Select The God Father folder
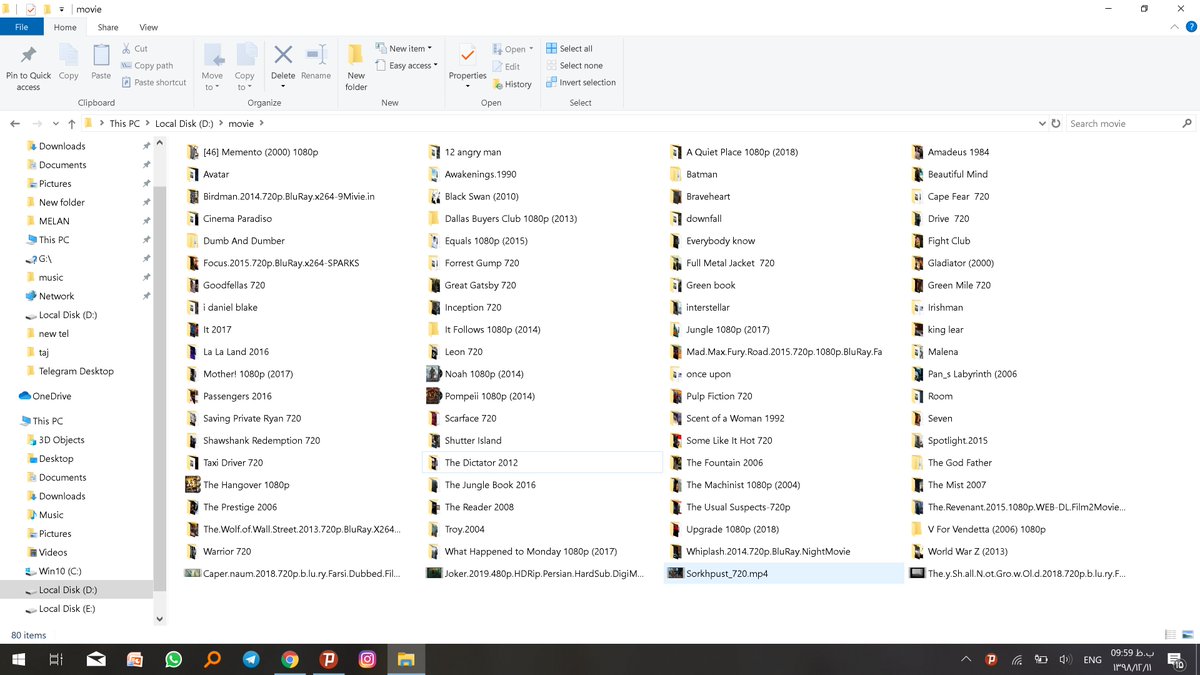Viewport: 1200px width, 675px height. click(1026, 463)
